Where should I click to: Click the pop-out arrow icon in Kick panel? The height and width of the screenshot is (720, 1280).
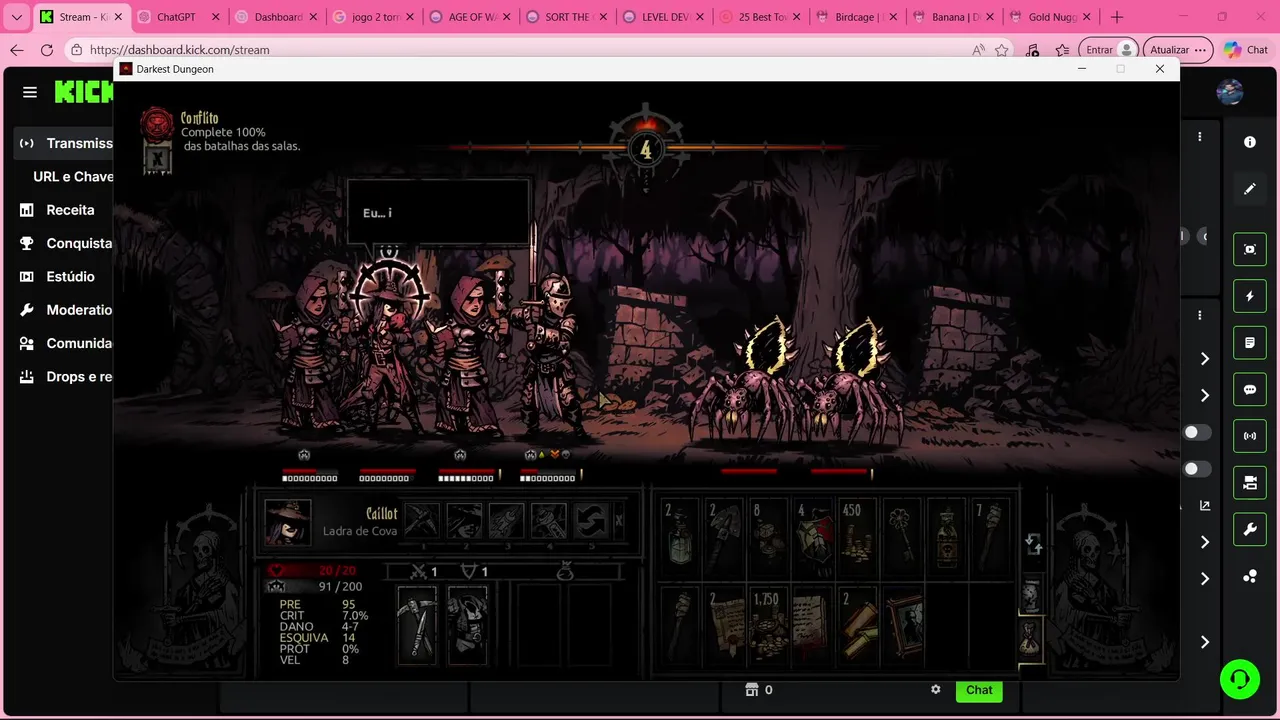click(1204, 506)
